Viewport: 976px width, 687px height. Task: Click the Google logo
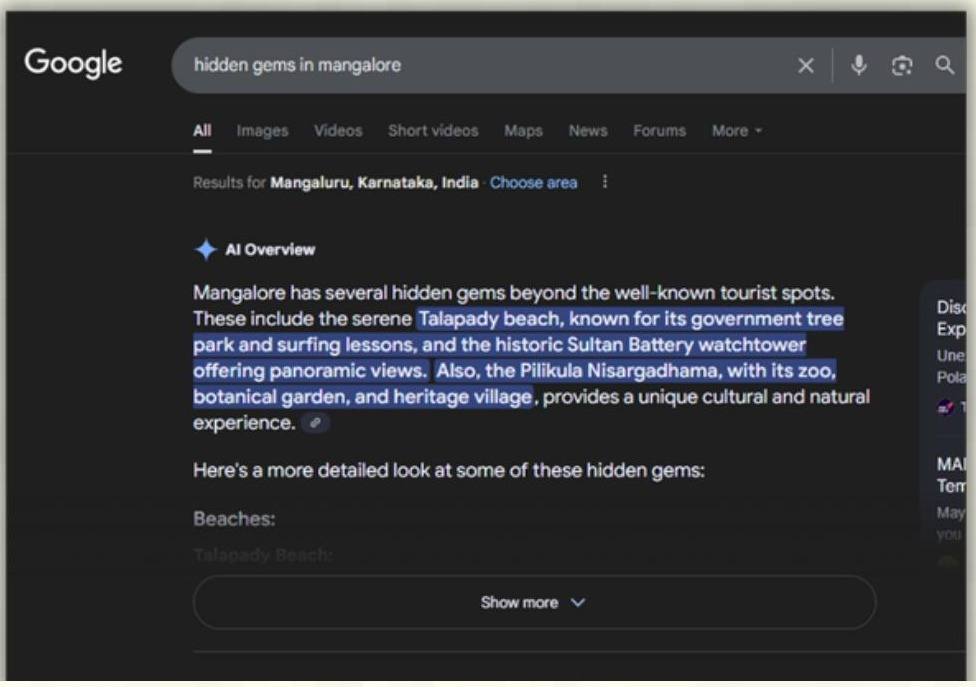coord(73,63)
